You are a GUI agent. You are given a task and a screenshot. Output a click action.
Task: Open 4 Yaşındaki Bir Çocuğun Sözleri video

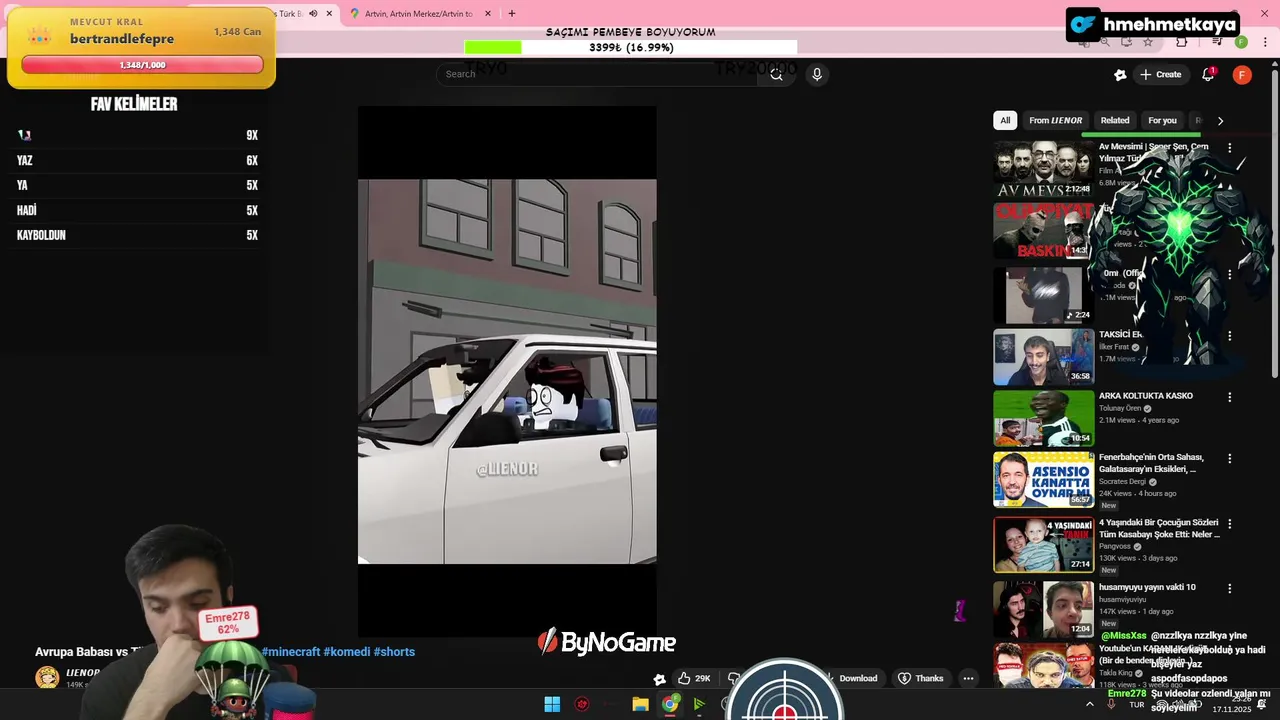[1159, 528]
